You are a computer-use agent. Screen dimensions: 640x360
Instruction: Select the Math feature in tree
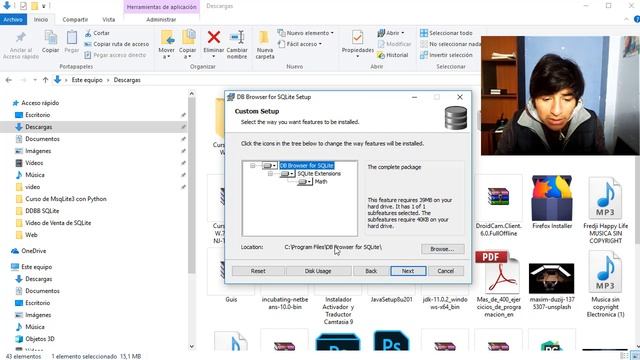321,182
